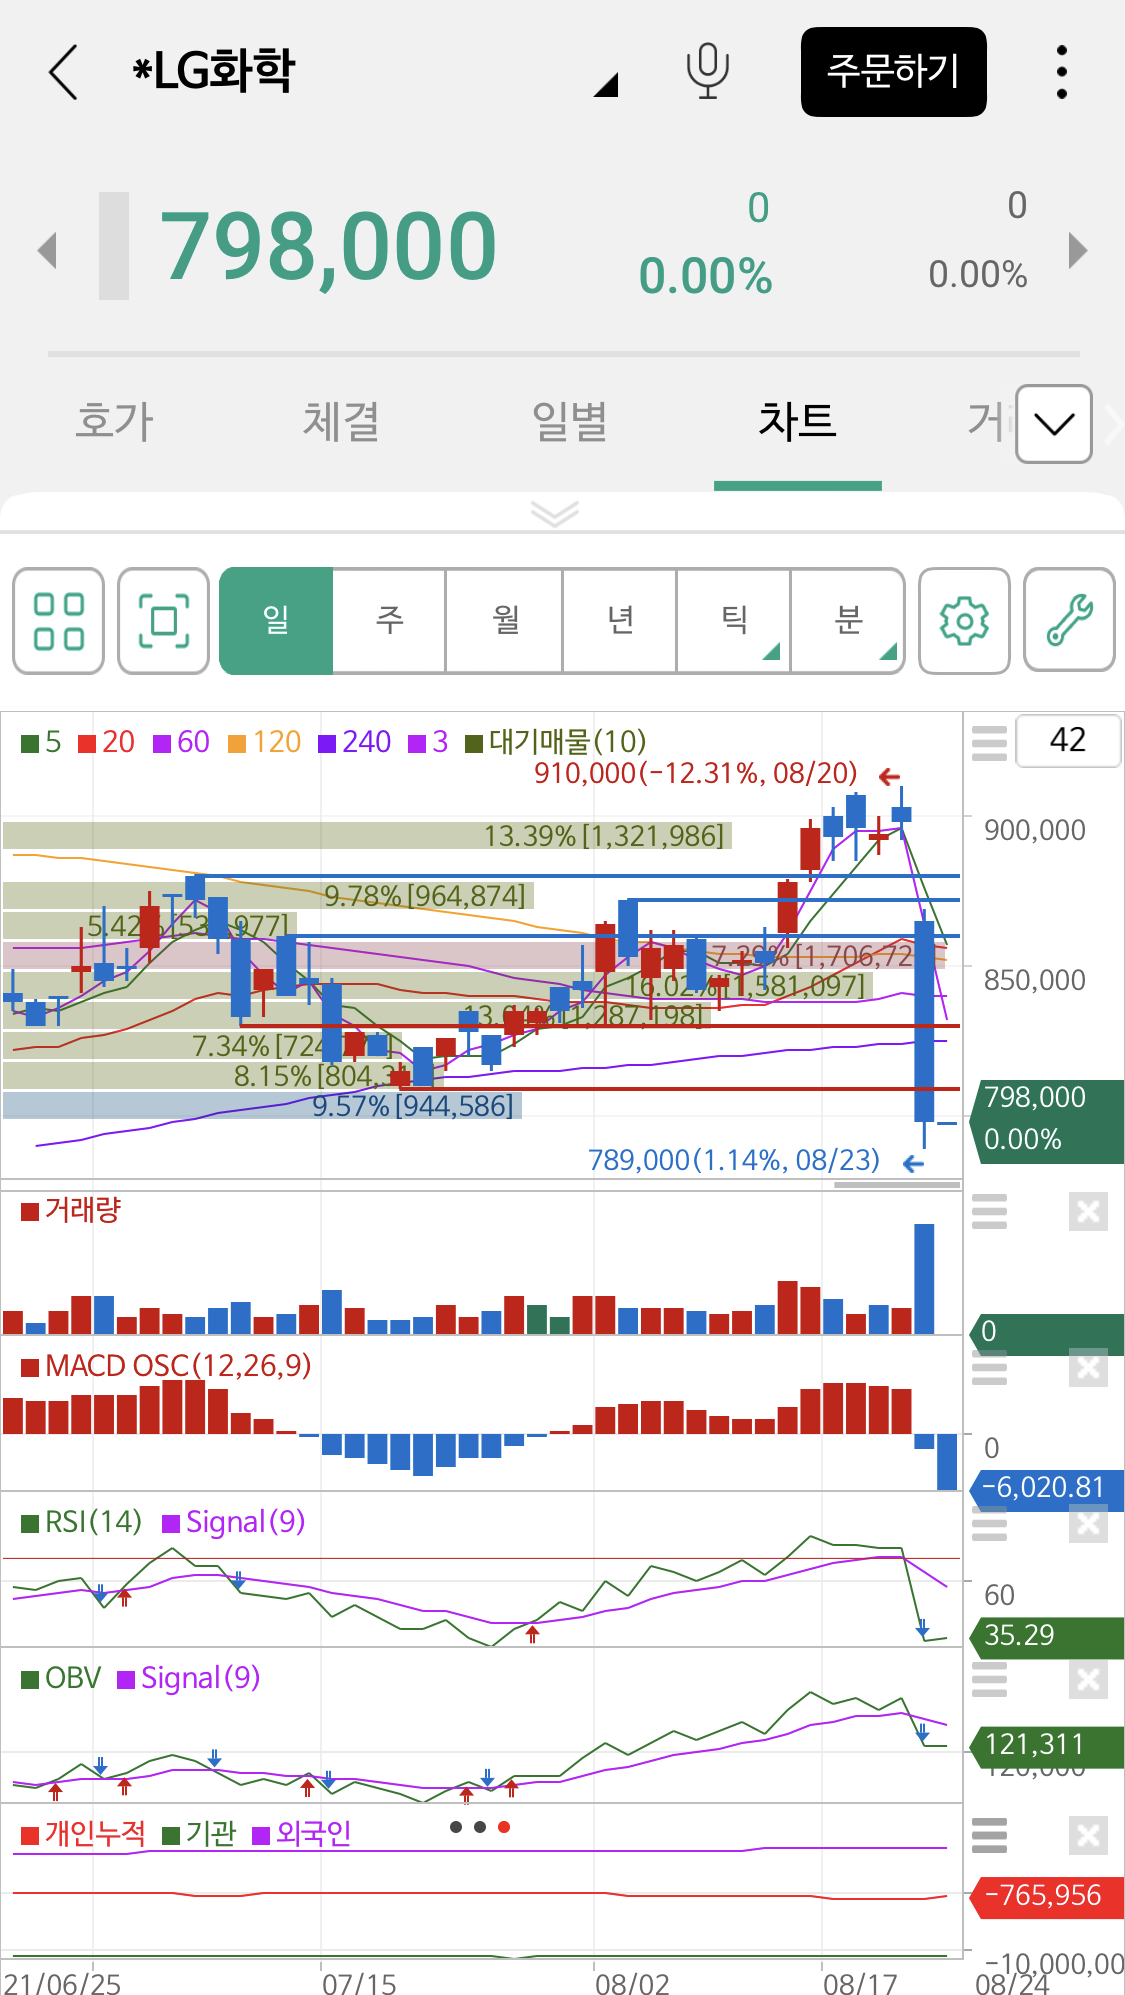Viewport: 1125px width, 1995px height.
Task: Close the MACD OSC panel
Action: 1088,1368
